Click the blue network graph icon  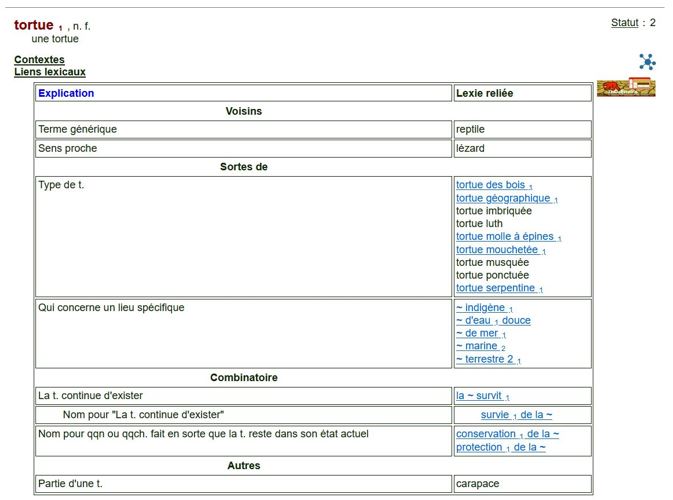click(647, 62)
